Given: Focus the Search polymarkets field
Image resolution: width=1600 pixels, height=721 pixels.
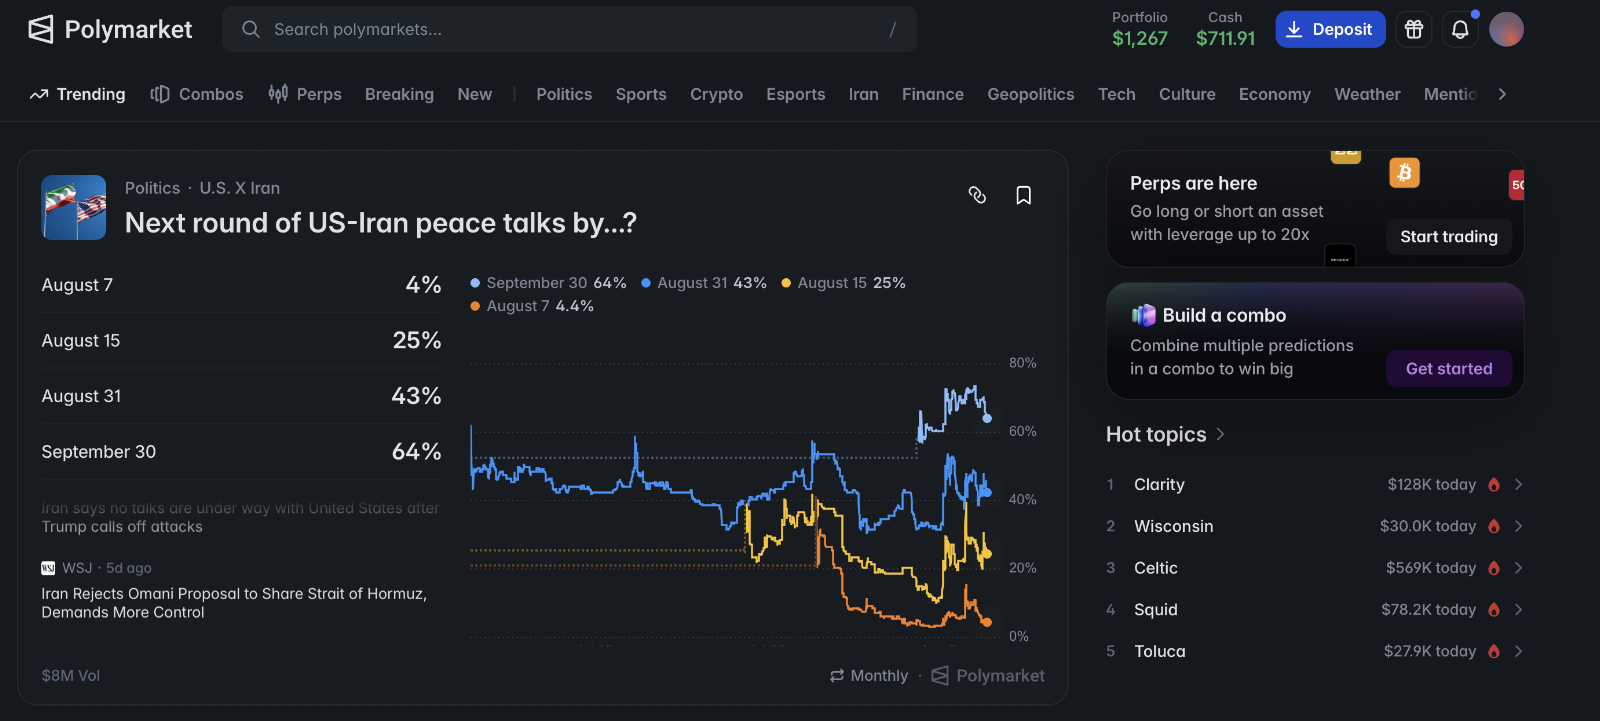Looking at the screenshot, I should pos(569,30).
